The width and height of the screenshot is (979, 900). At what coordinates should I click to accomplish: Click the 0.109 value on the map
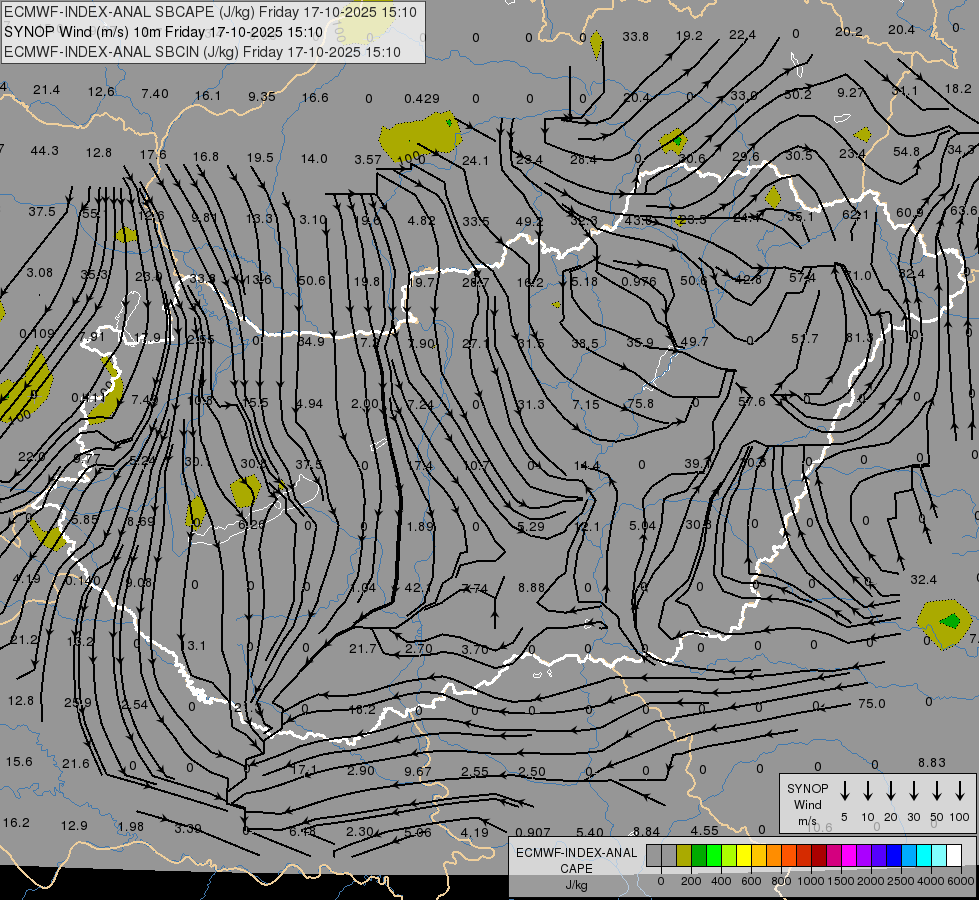pyautogui.click(x=37, y=334)
